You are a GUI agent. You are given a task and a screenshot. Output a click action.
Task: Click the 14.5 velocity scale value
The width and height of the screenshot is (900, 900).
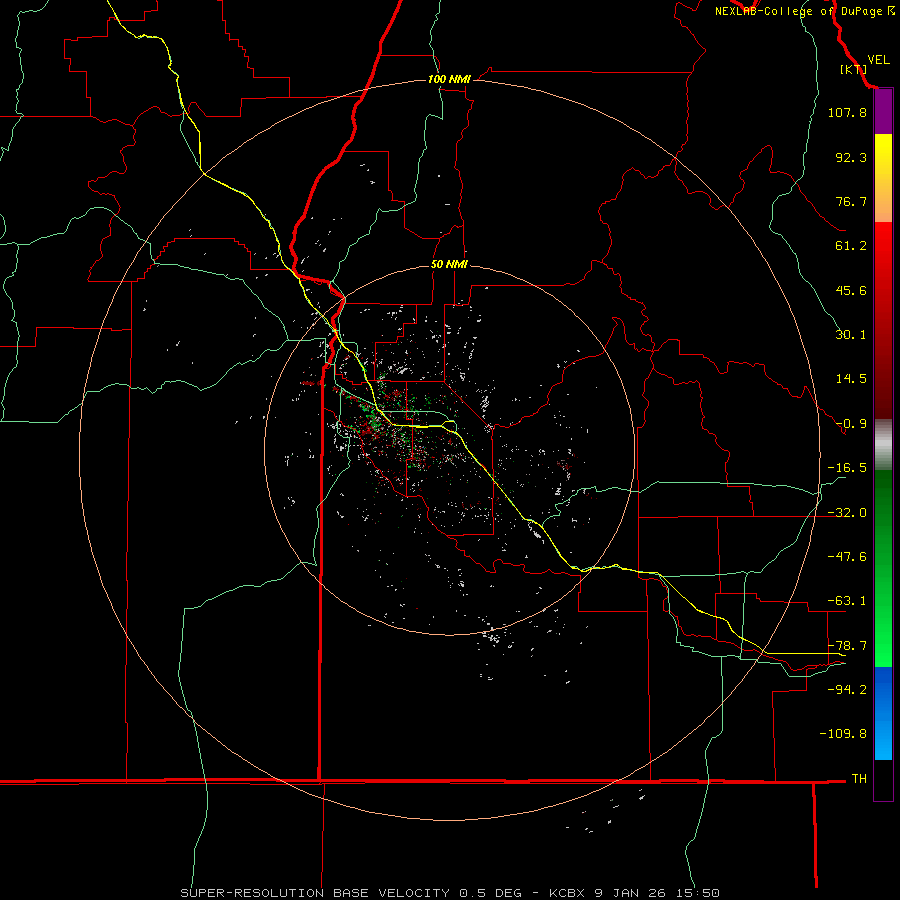tap(851, 379)
